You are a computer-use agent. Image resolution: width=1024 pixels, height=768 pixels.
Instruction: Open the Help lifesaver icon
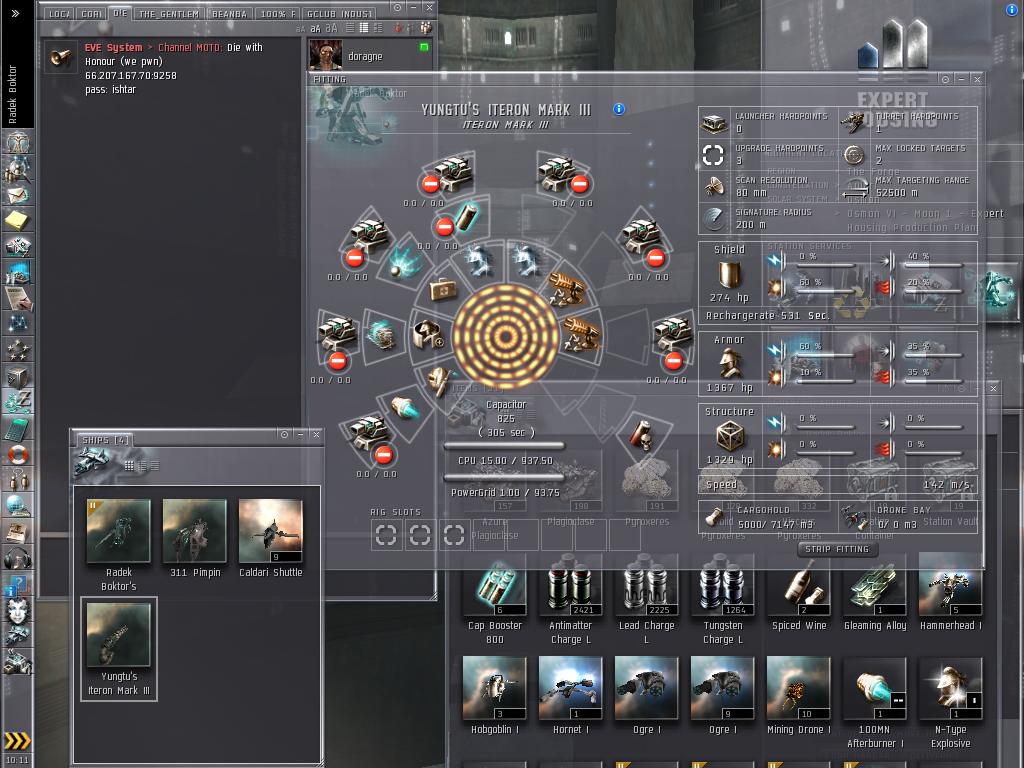tap(18, 453)
